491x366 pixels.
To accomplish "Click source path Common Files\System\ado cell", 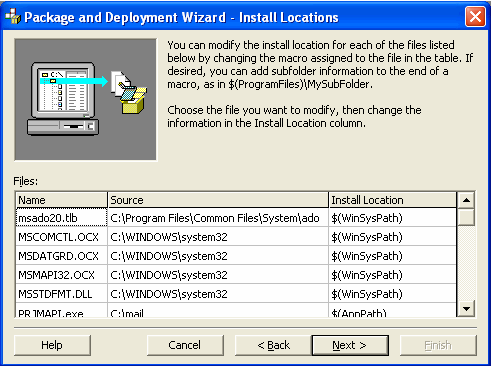I will click(218, 218).
